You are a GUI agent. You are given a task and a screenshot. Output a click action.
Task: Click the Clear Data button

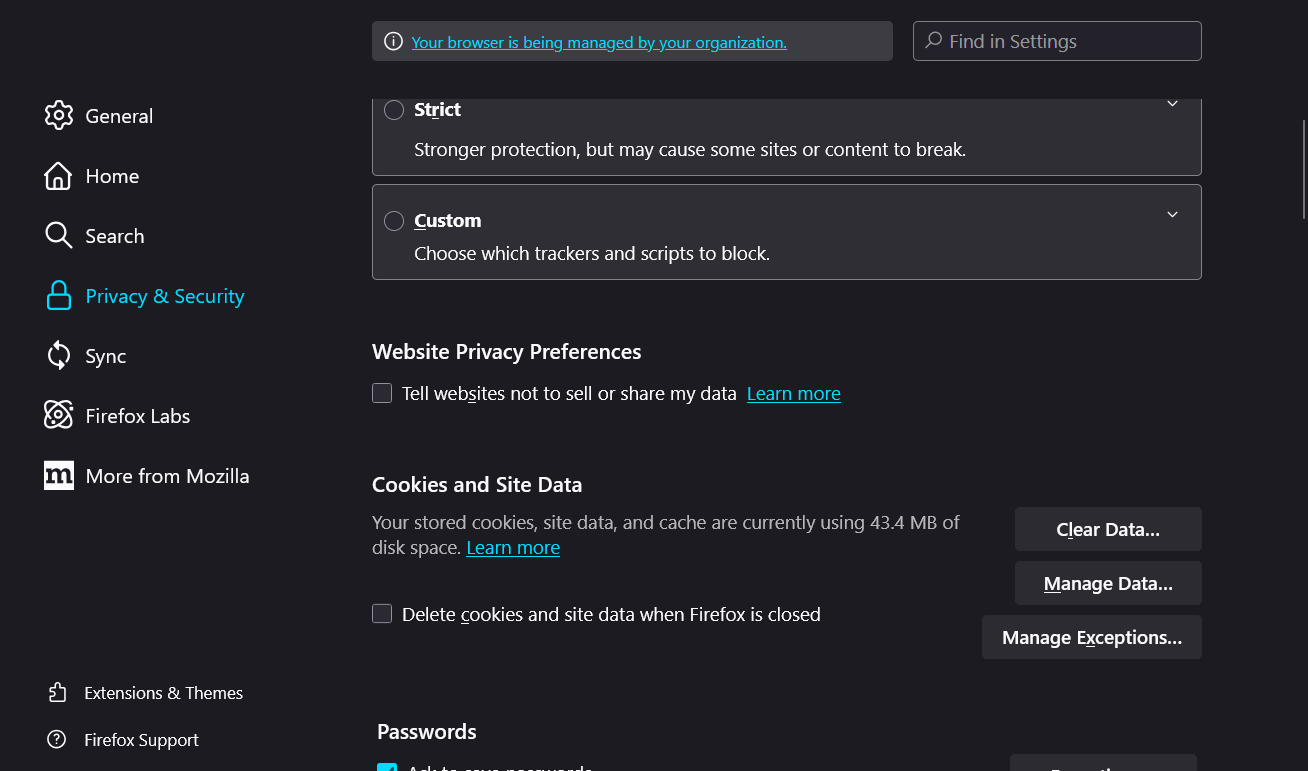1108,529
